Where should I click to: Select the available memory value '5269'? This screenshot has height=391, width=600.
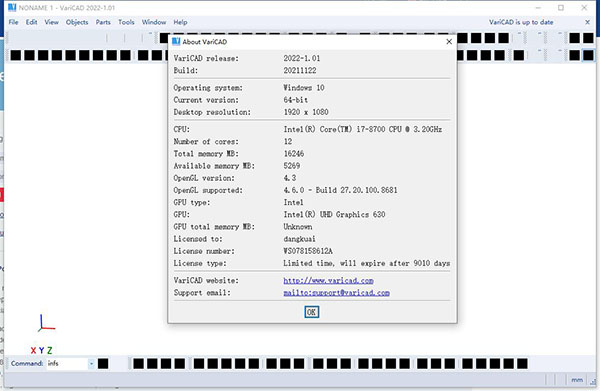click(292, 166)
